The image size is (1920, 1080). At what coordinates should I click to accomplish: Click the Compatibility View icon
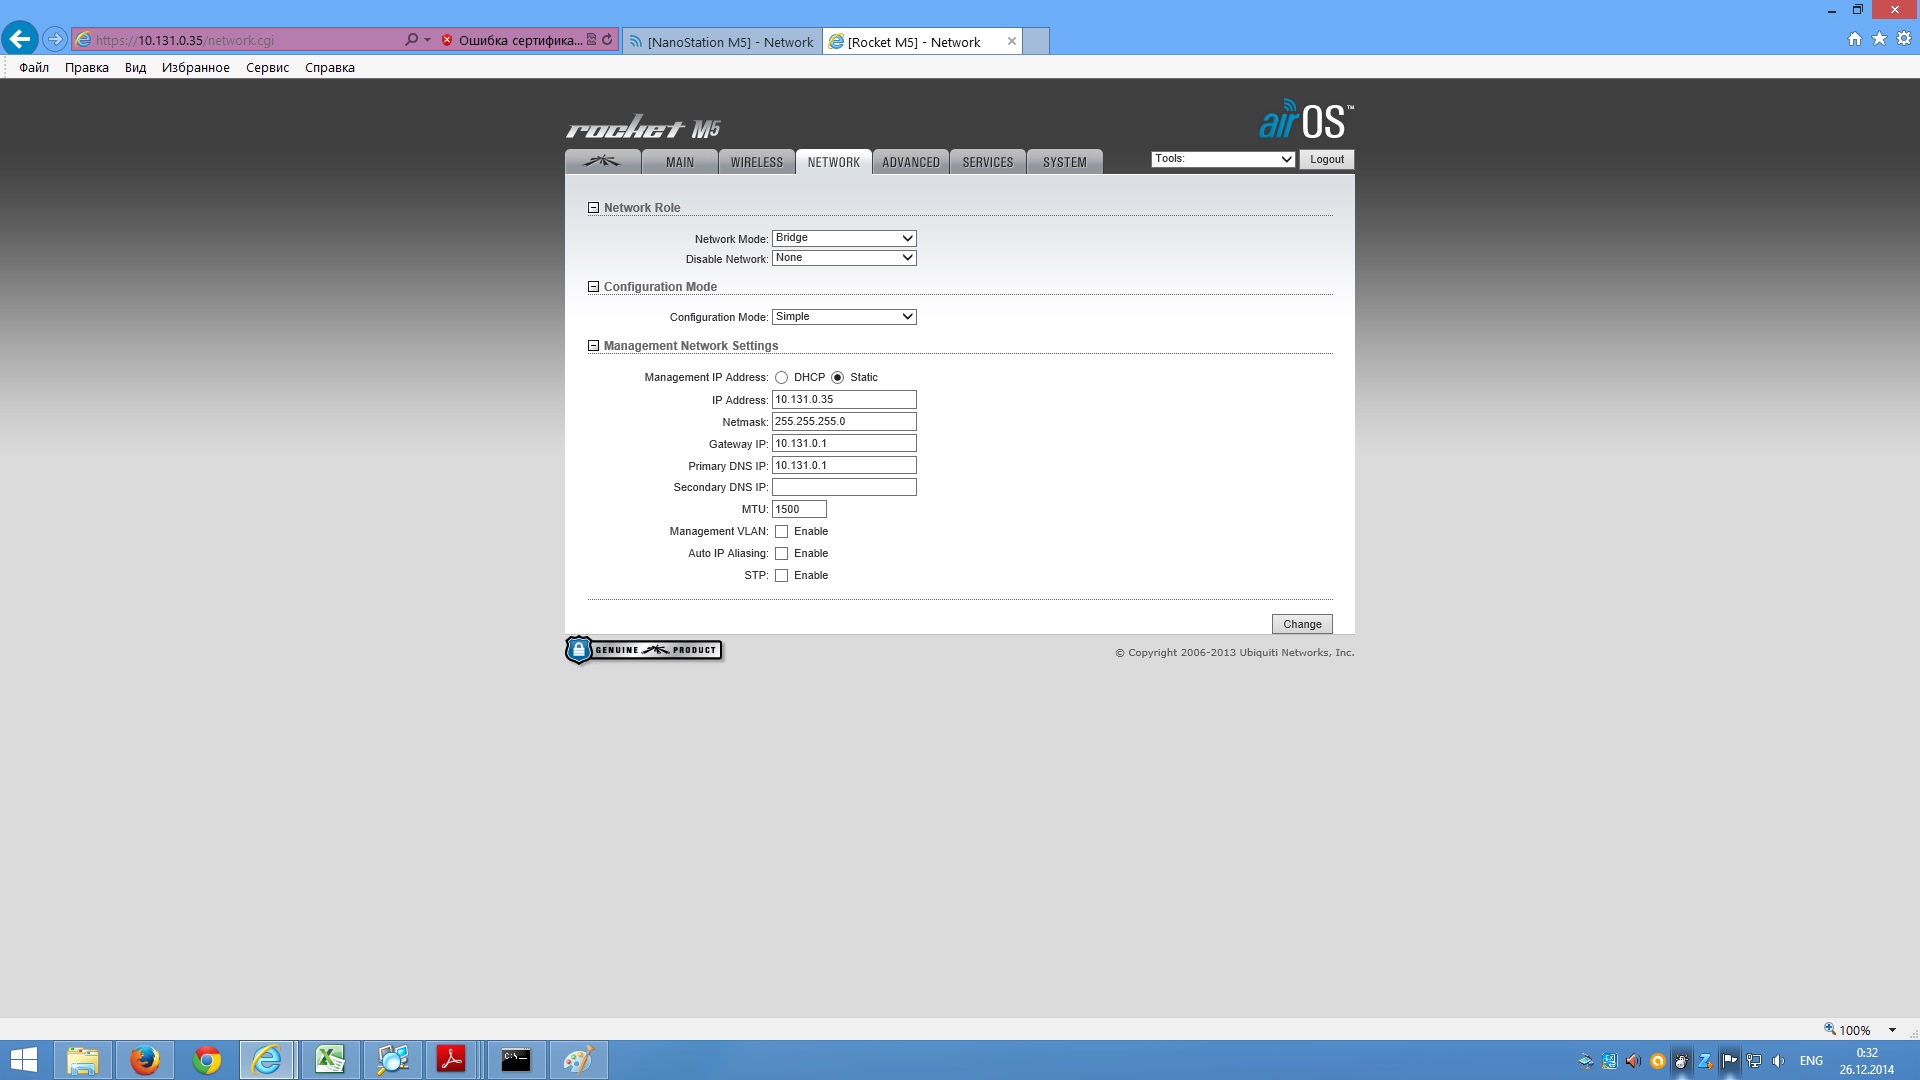(591, 40)
